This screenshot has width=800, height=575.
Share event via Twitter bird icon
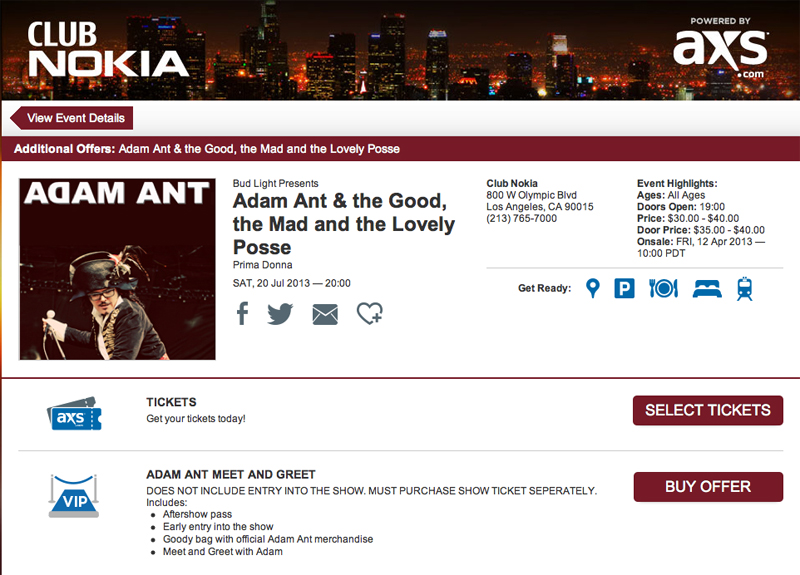(280, 314)
